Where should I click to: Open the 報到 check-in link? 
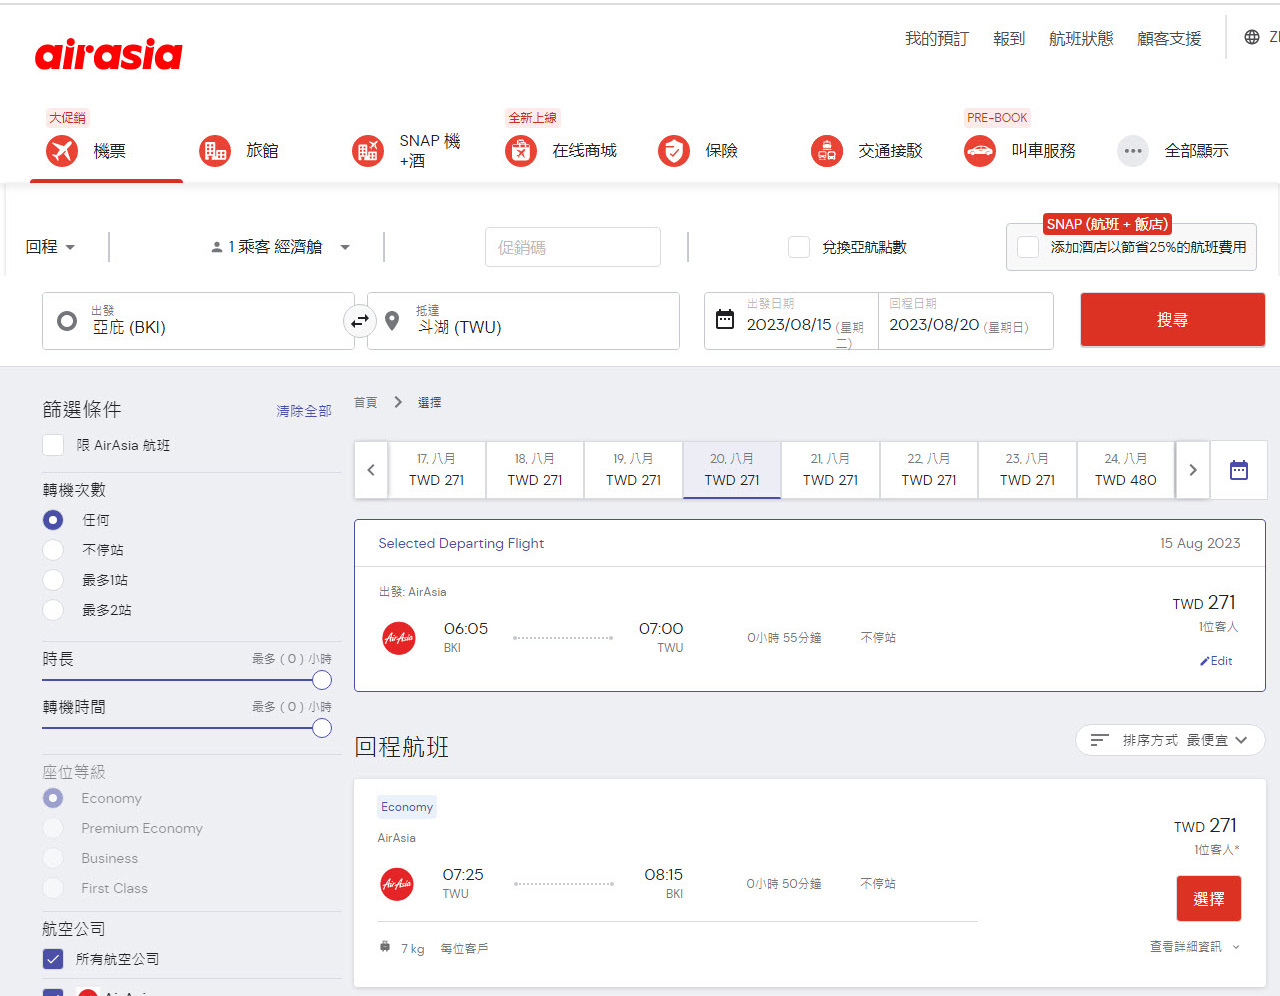tap(1009, 38)
